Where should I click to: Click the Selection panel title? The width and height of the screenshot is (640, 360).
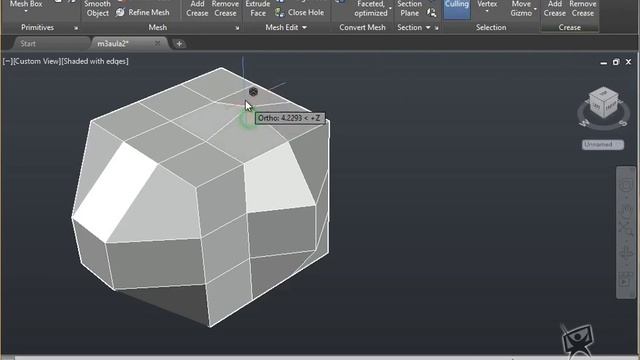point(491,27)
